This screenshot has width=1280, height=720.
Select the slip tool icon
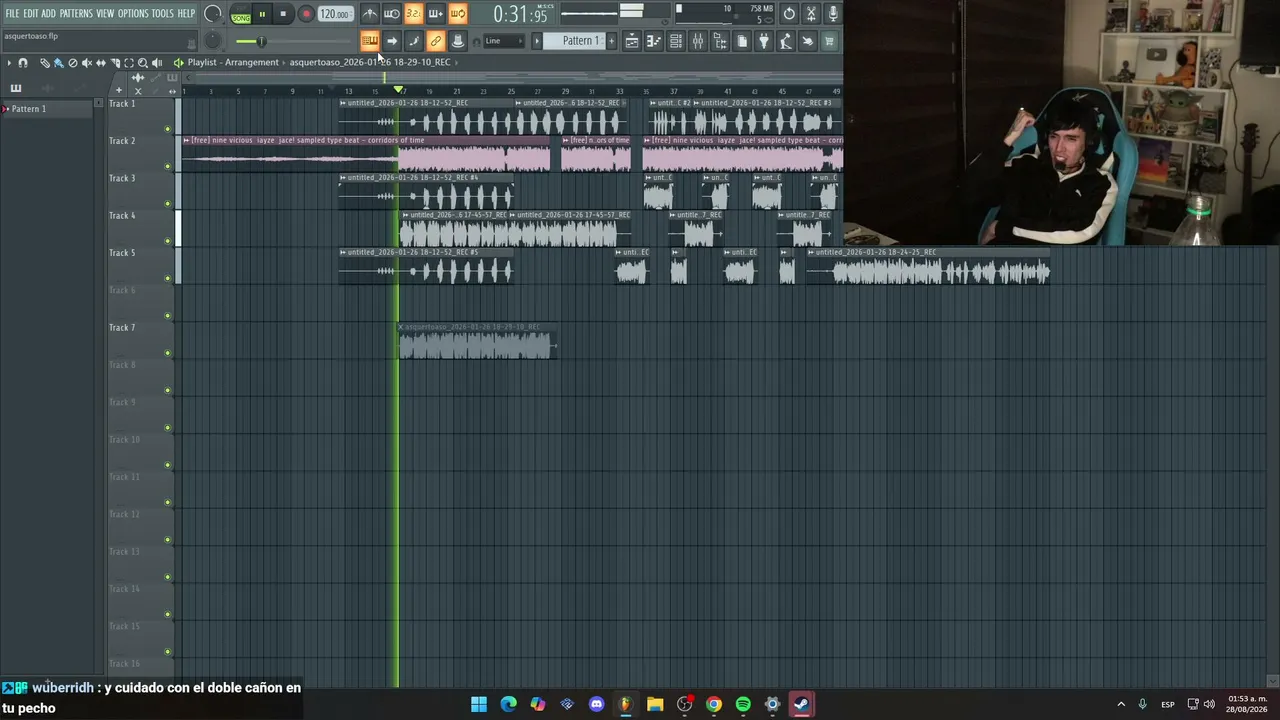pyautogui.click(x=100, y=63)
